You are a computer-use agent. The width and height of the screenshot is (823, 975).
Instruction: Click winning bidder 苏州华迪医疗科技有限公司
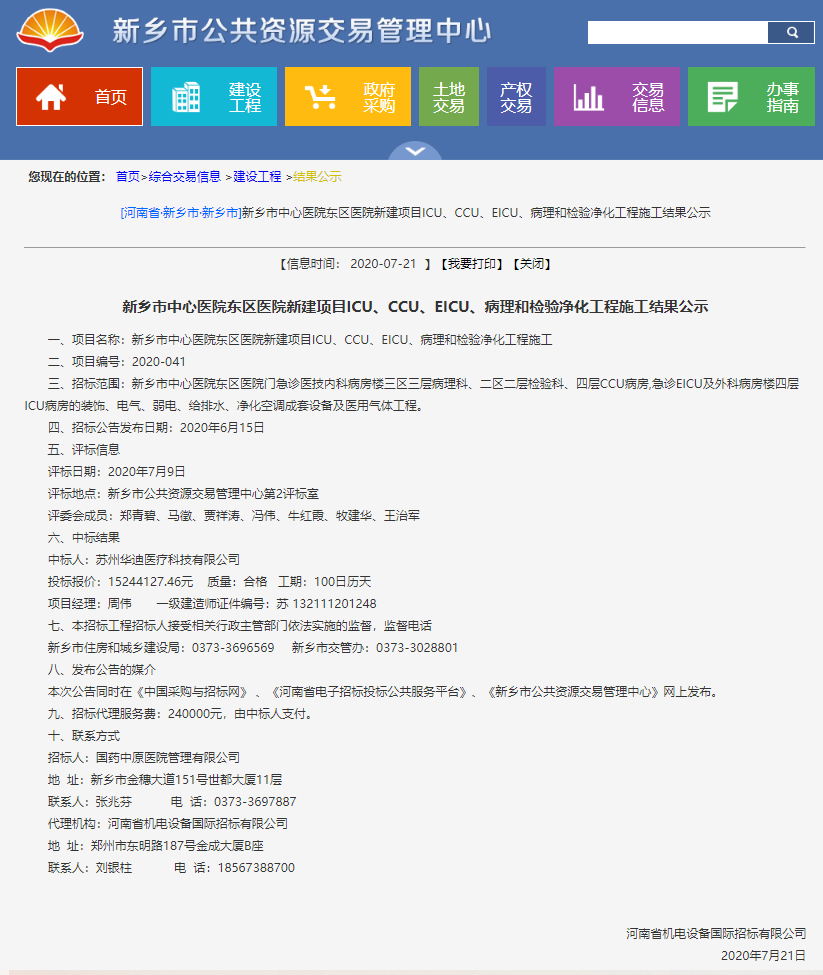click(x=168, y=560)
